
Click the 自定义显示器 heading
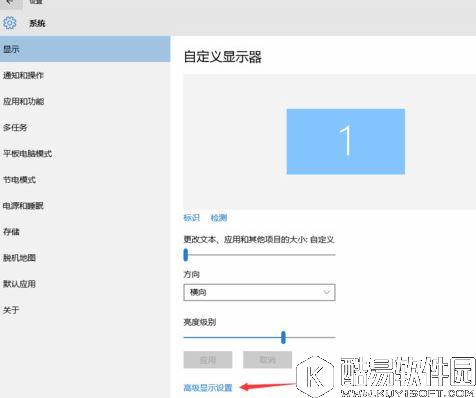223,57
